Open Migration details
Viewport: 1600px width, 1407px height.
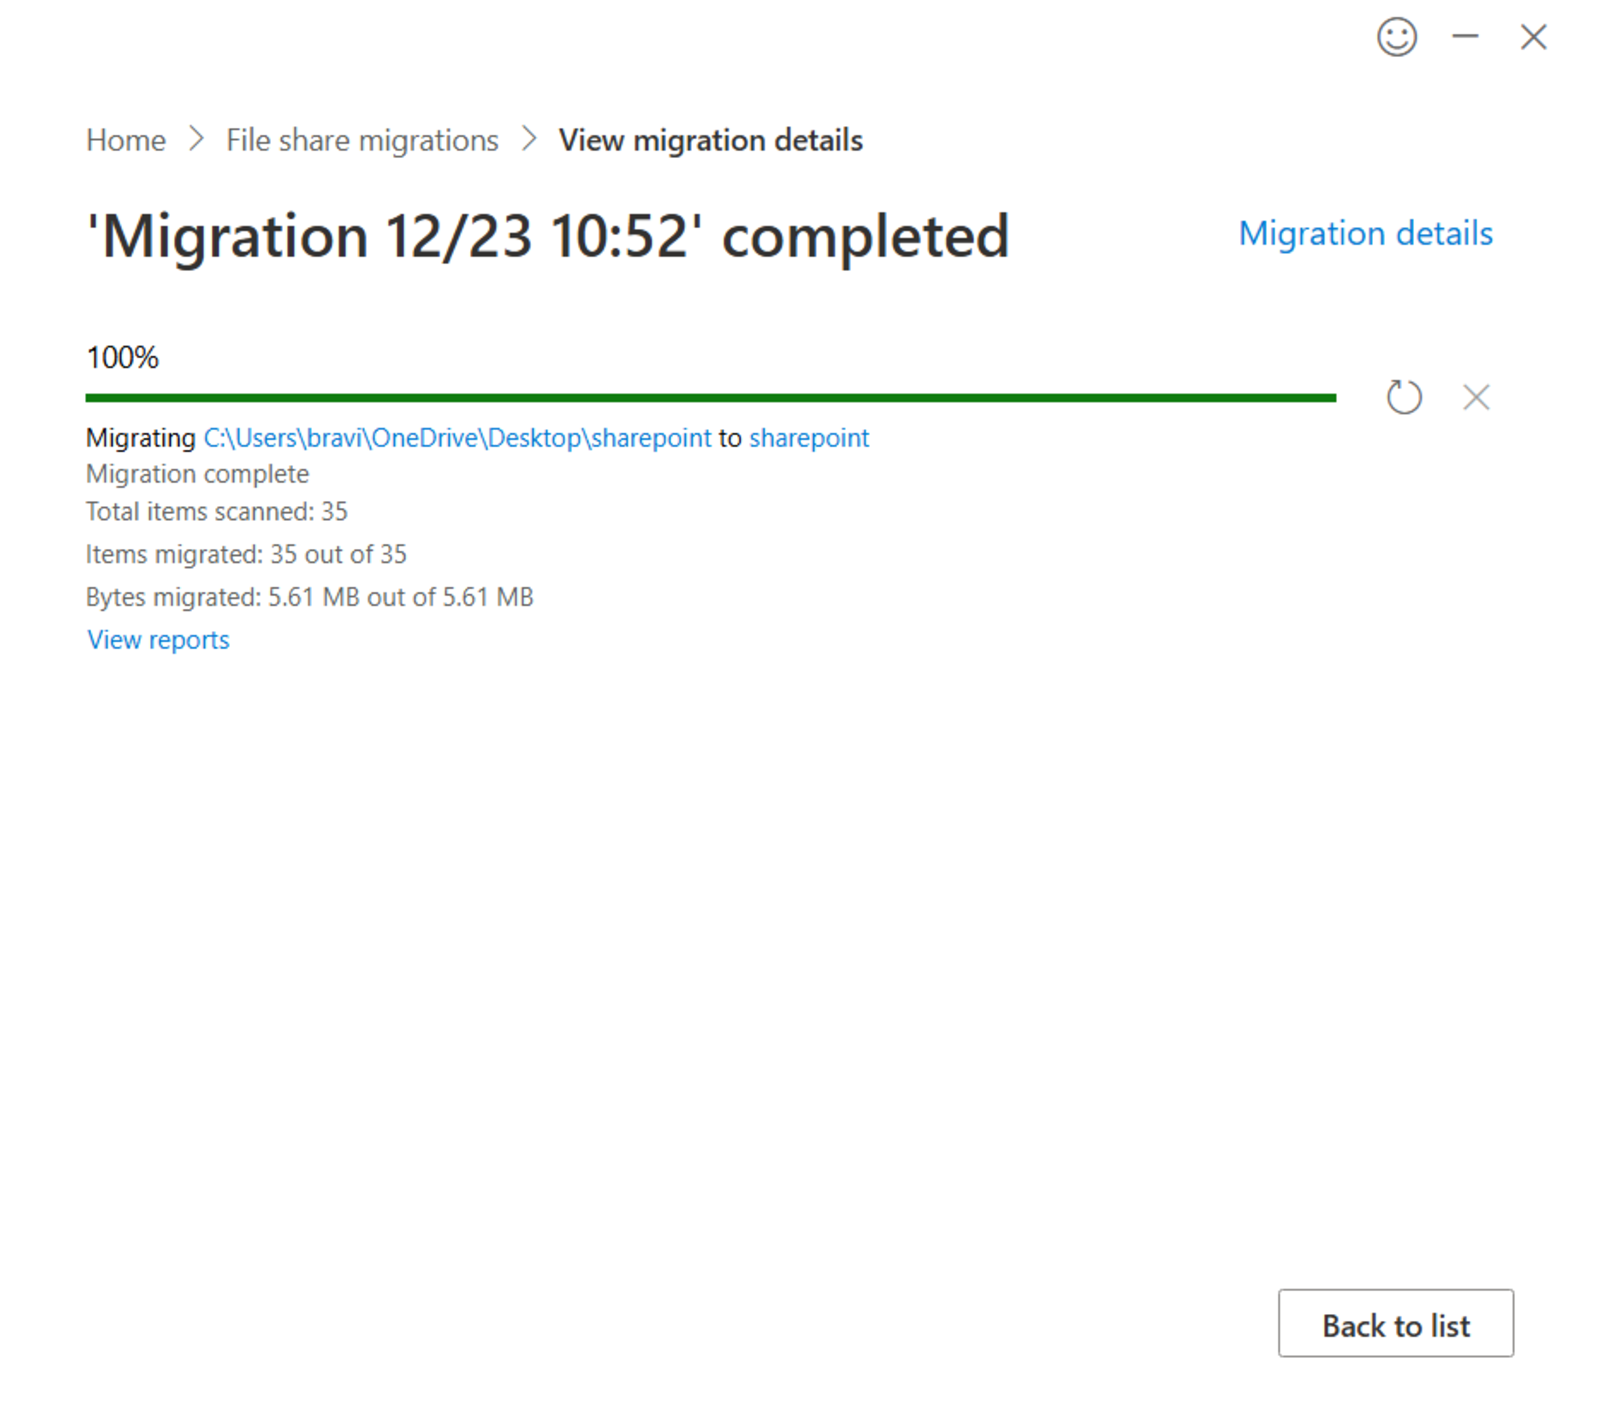click(1365, 233)
